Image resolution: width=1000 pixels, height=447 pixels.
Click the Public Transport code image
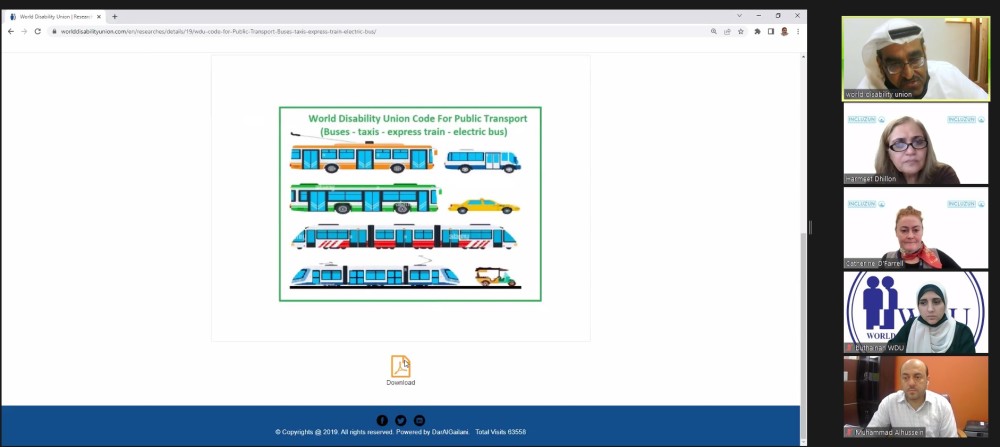pyautogui.click(x=410, y=204)
